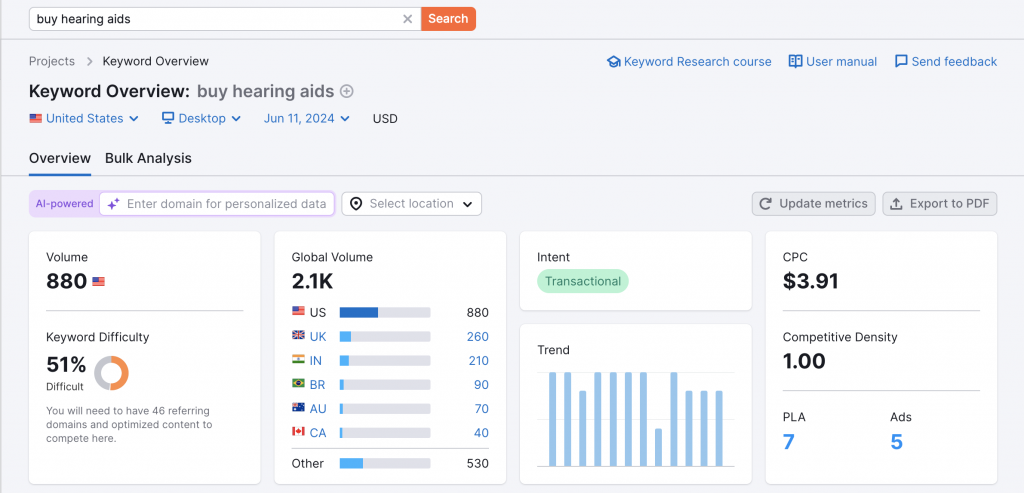Click the map pin icon in Select location
This screenshot has width=1024, height=493.
pyautogui.click(x=356, y=204)
